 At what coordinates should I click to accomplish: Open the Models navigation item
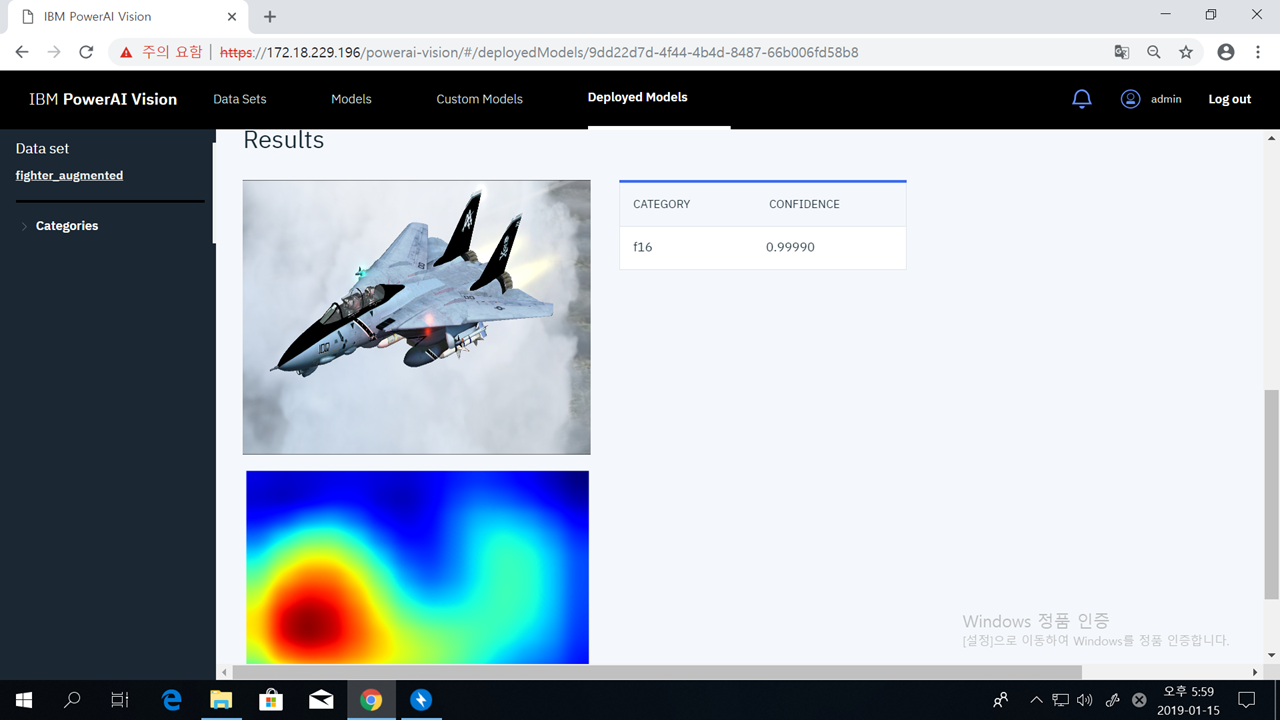[x=351, y=99]
